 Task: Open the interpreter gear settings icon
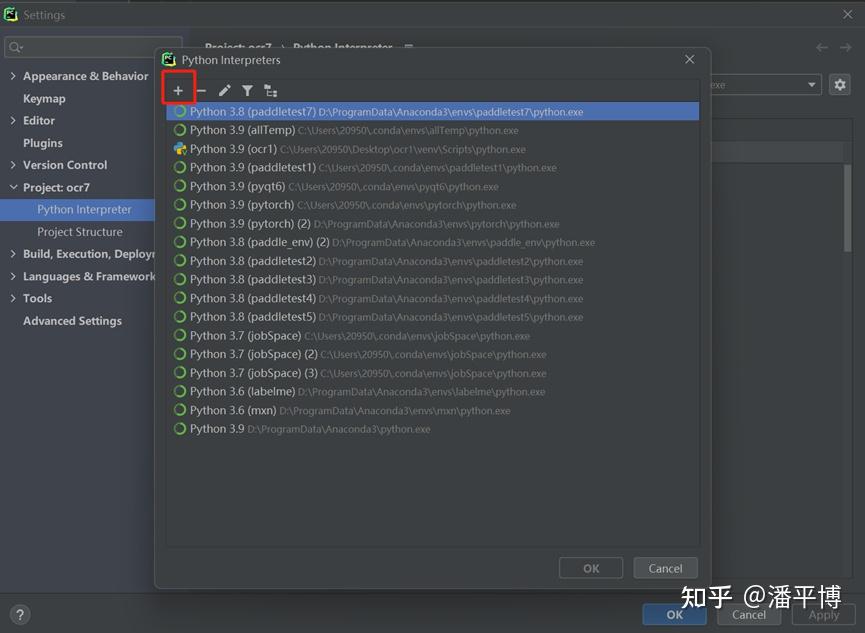tap(840, 85)
